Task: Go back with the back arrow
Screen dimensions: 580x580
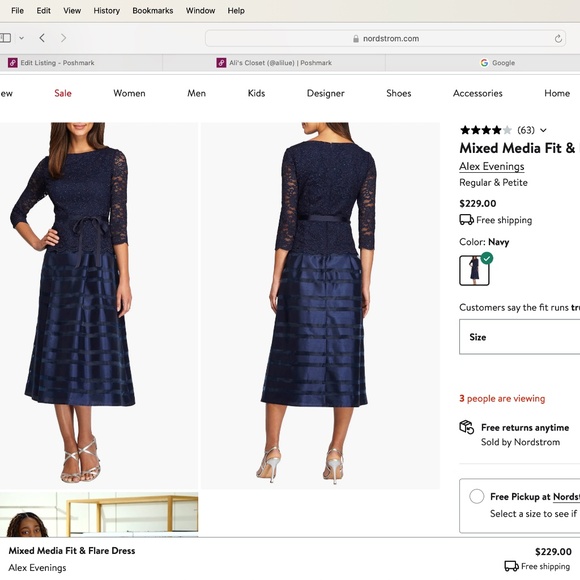Action: point(42,38)
